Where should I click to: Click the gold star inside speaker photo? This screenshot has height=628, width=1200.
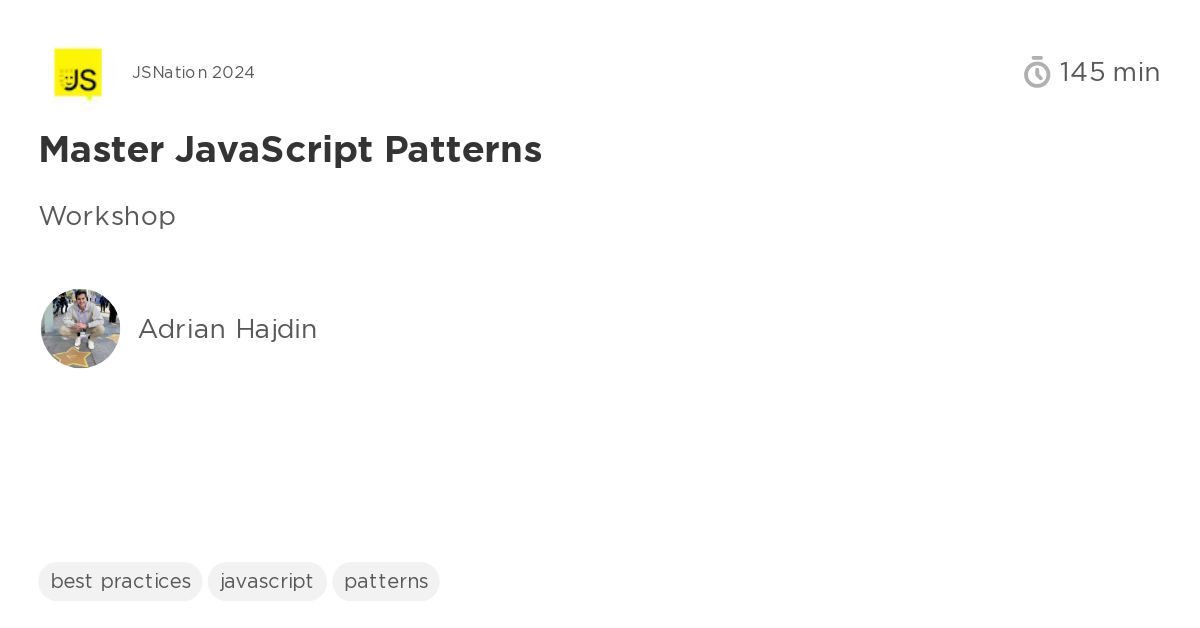pos(72,357)
